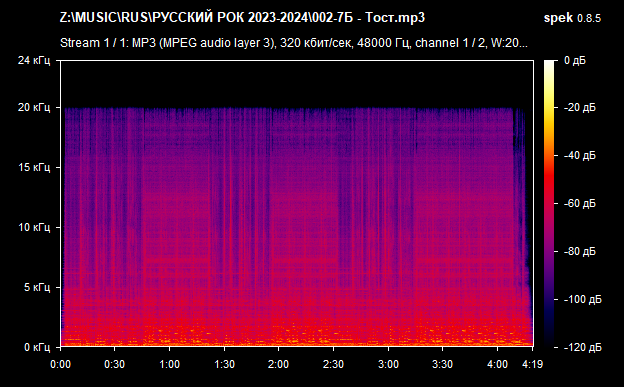Click the 2:00 time axis label
624x387 pixels.
pyautogui.click(x=278, y=364)
